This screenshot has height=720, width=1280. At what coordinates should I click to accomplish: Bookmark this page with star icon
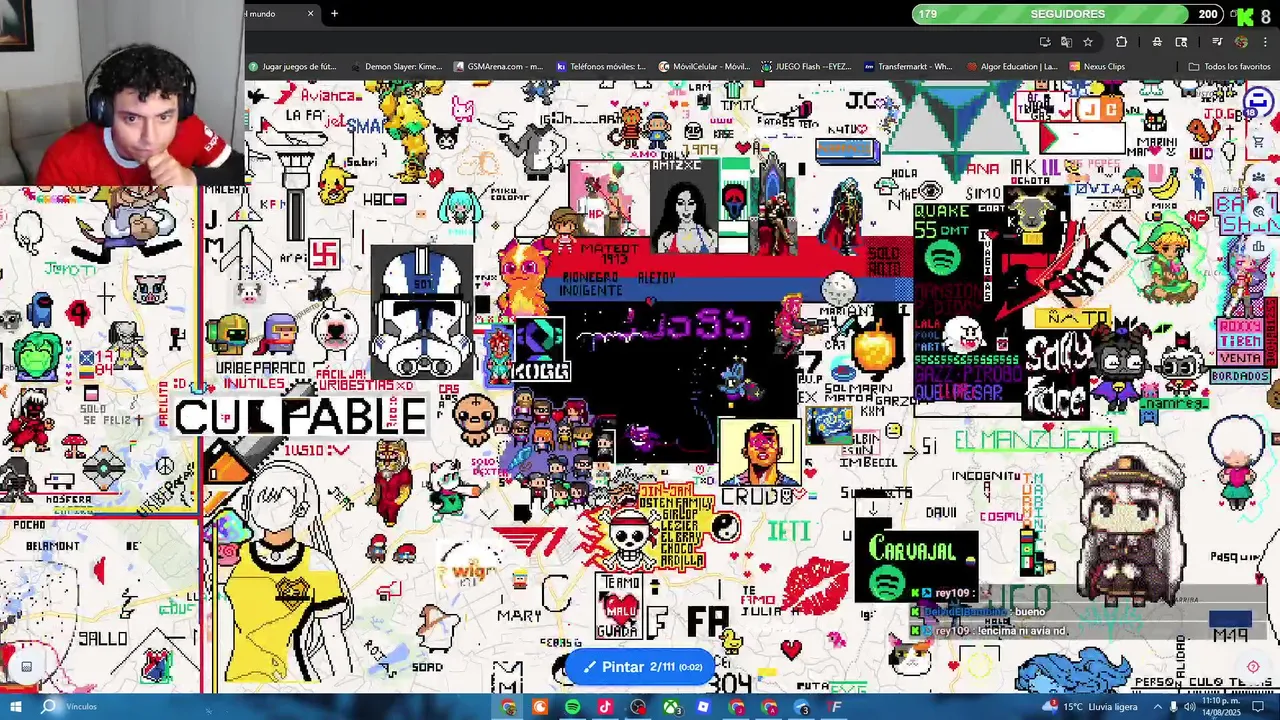[1088, 42]
